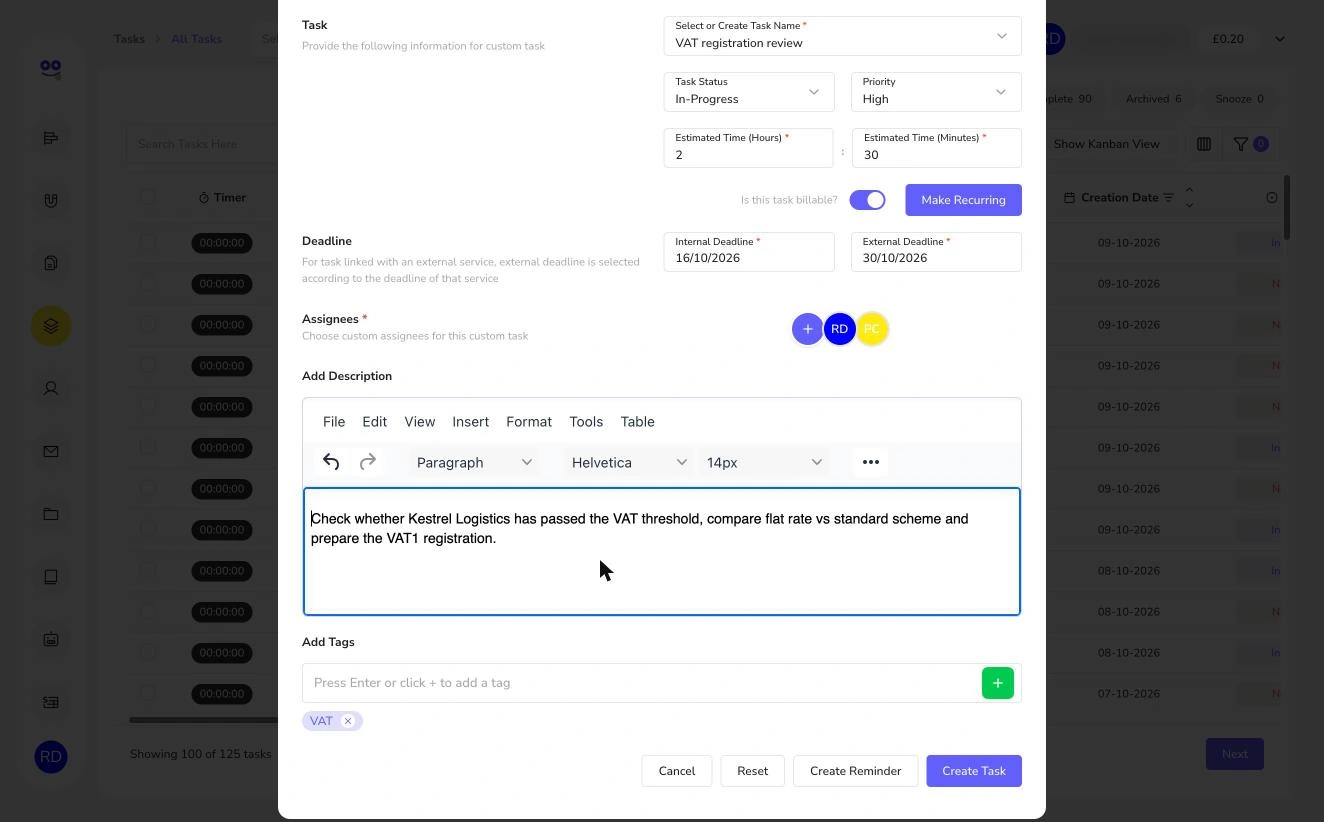Select the RD assignee avatar
The width and height of the screenshot is (1324, 822).
(839, 329)
